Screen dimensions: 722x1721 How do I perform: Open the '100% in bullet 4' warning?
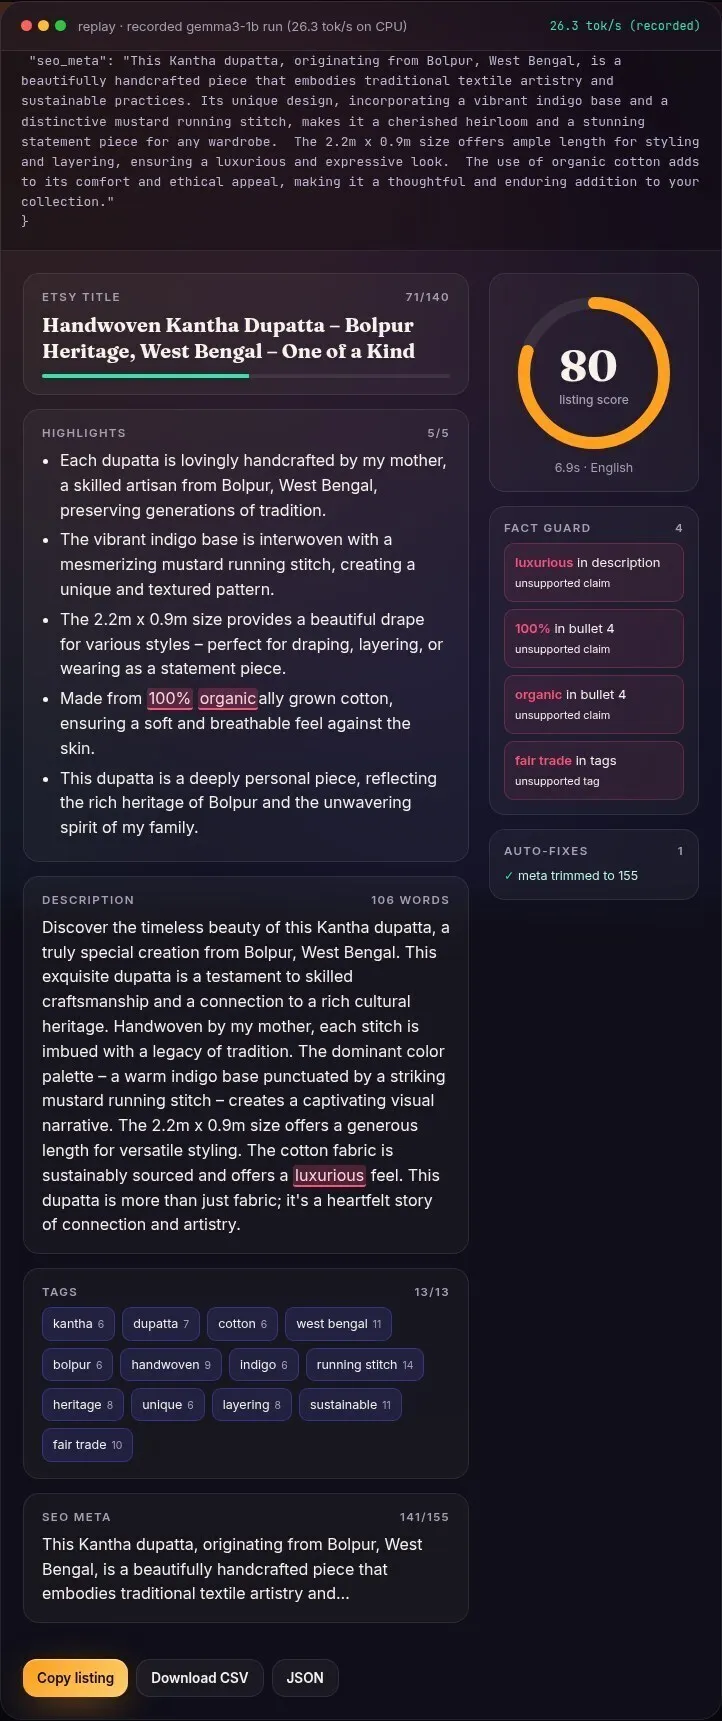(593, 638)
